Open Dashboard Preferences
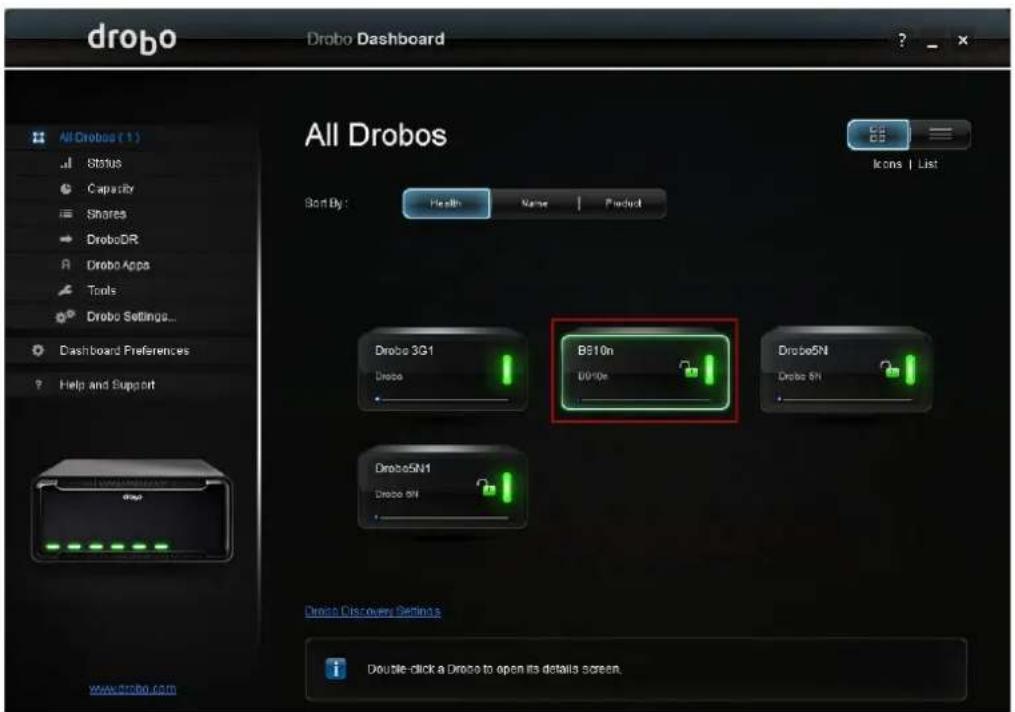Screen dimensions: 1015x712 point(124,350)
